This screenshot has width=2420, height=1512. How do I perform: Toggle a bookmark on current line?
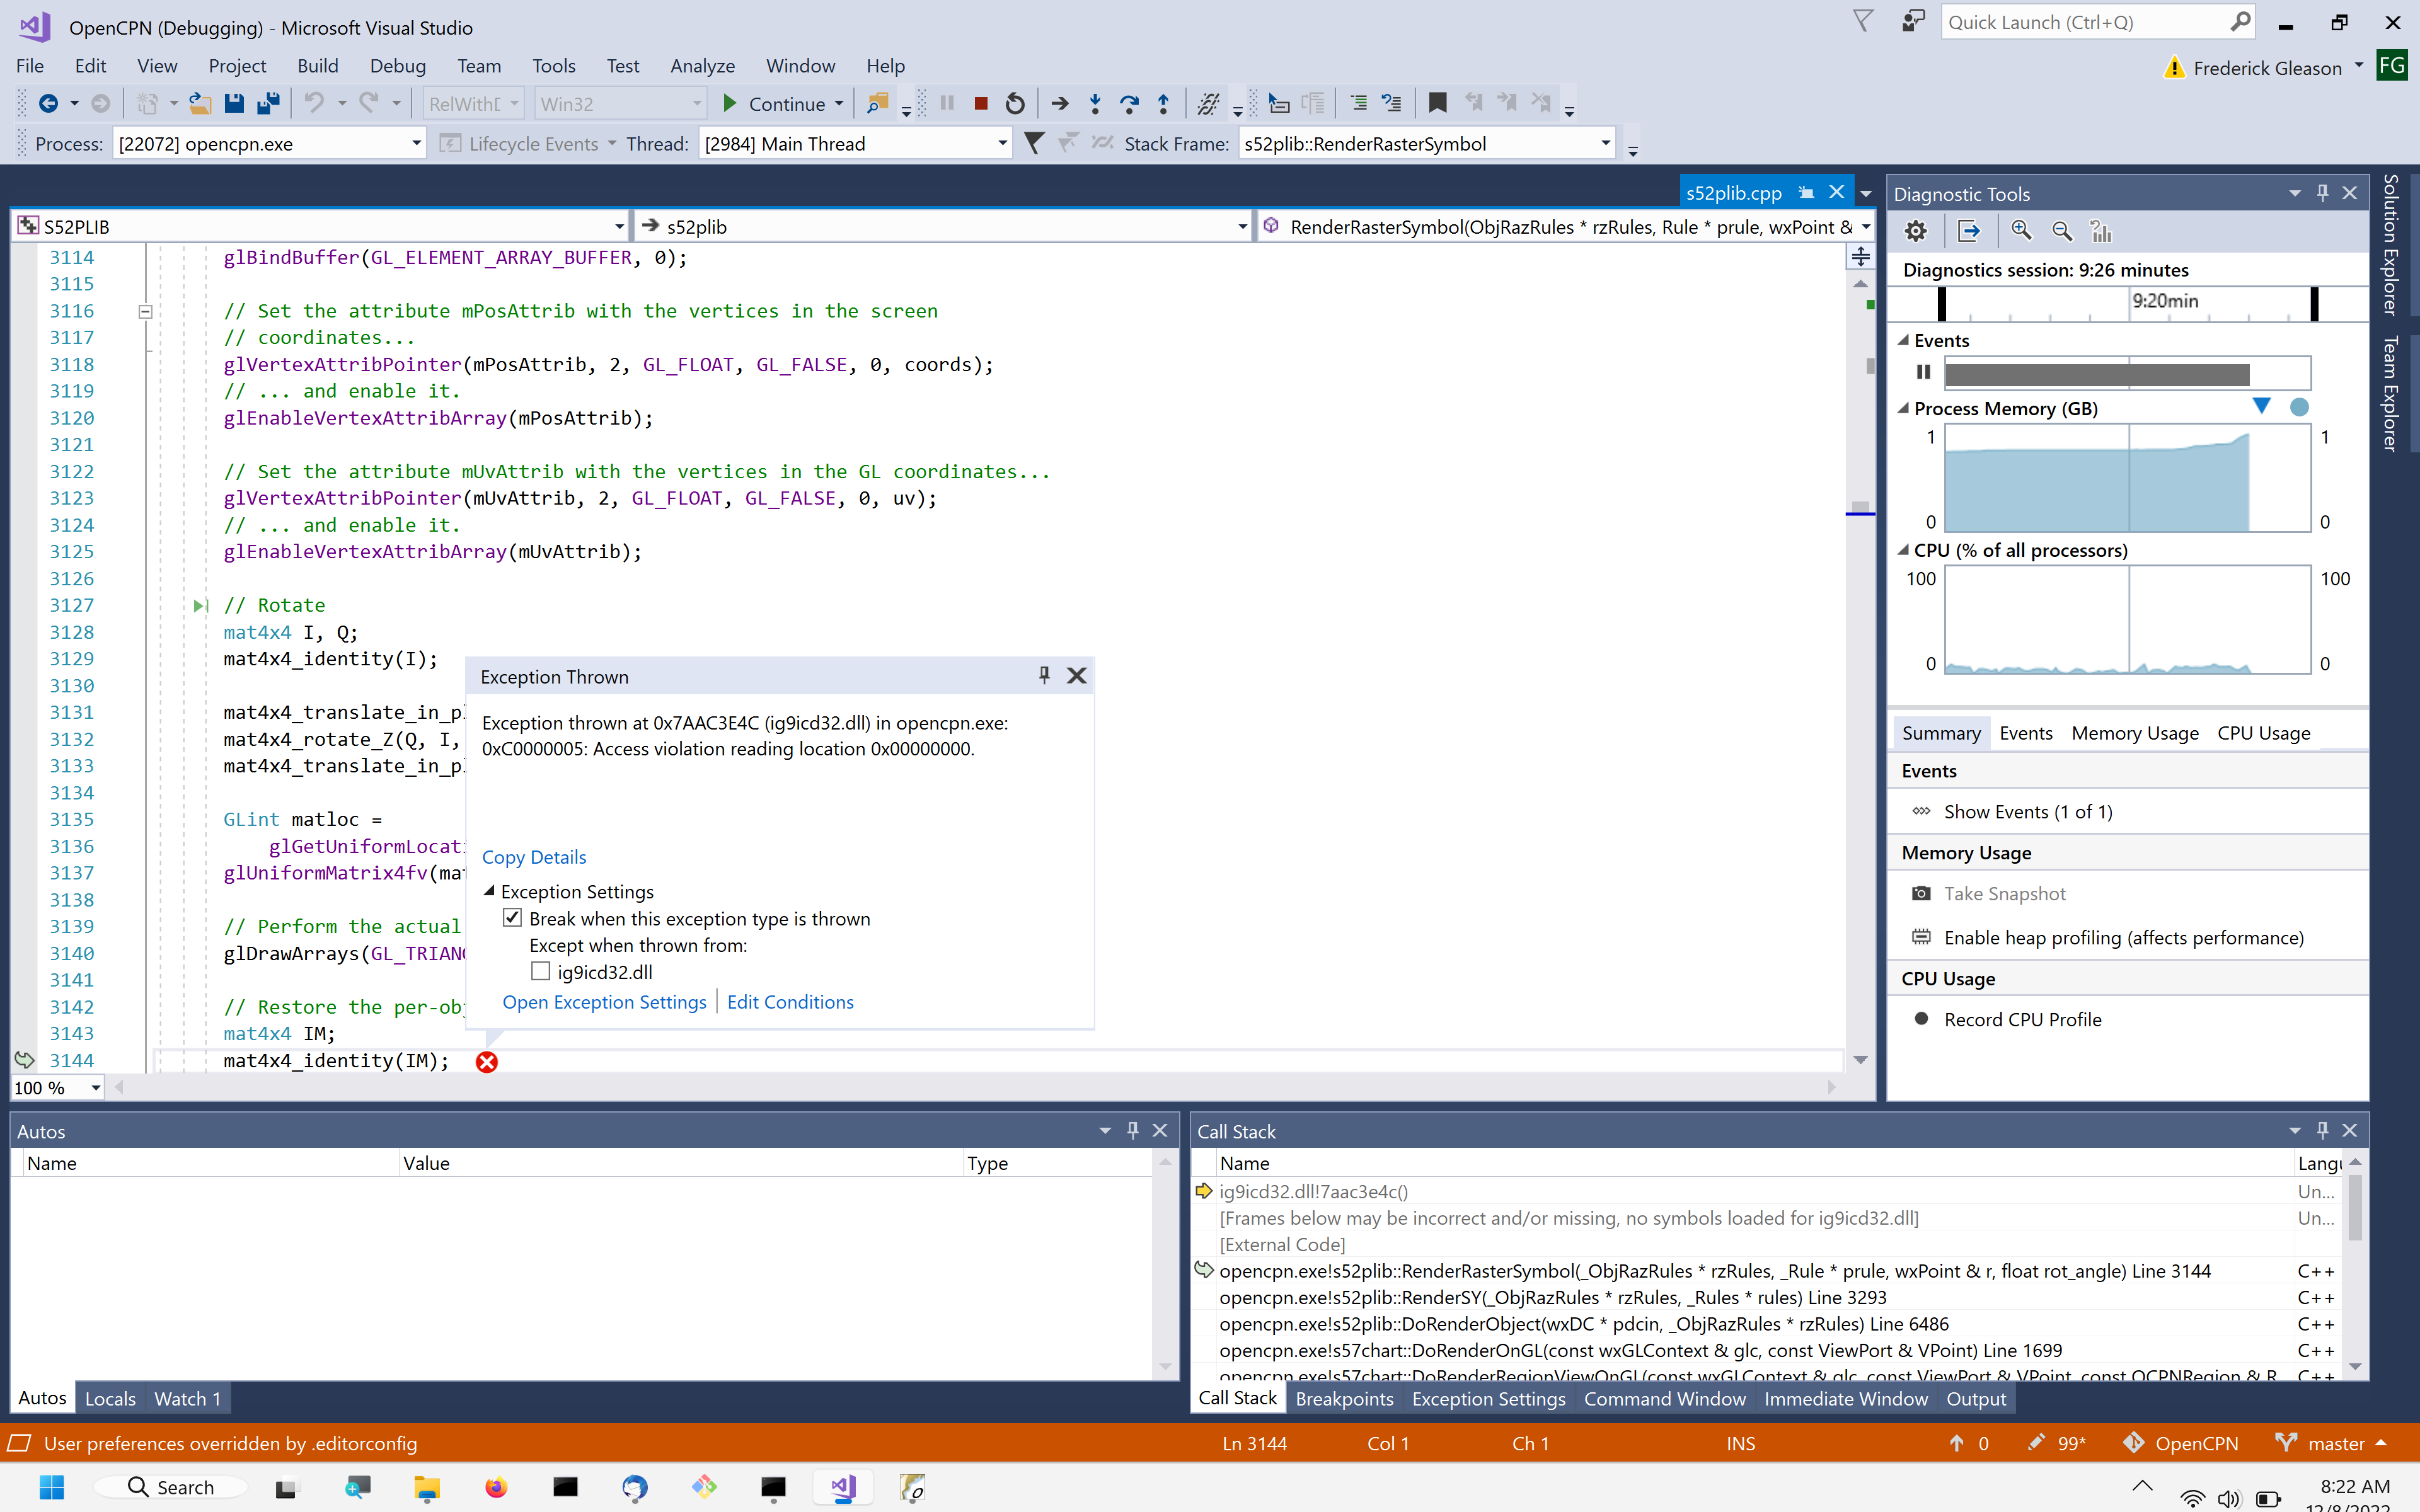(x=1438, y=103)
